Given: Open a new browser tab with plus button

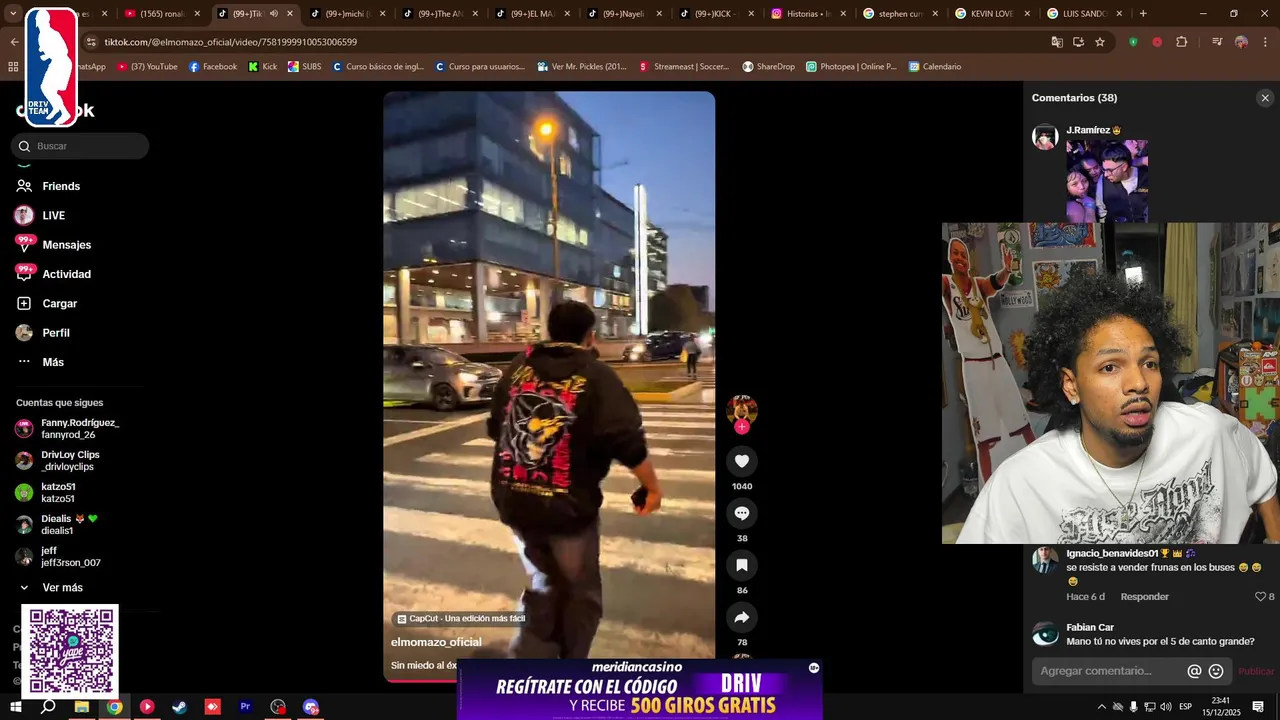Looking at the screenshot, I should click(1143, 14).
